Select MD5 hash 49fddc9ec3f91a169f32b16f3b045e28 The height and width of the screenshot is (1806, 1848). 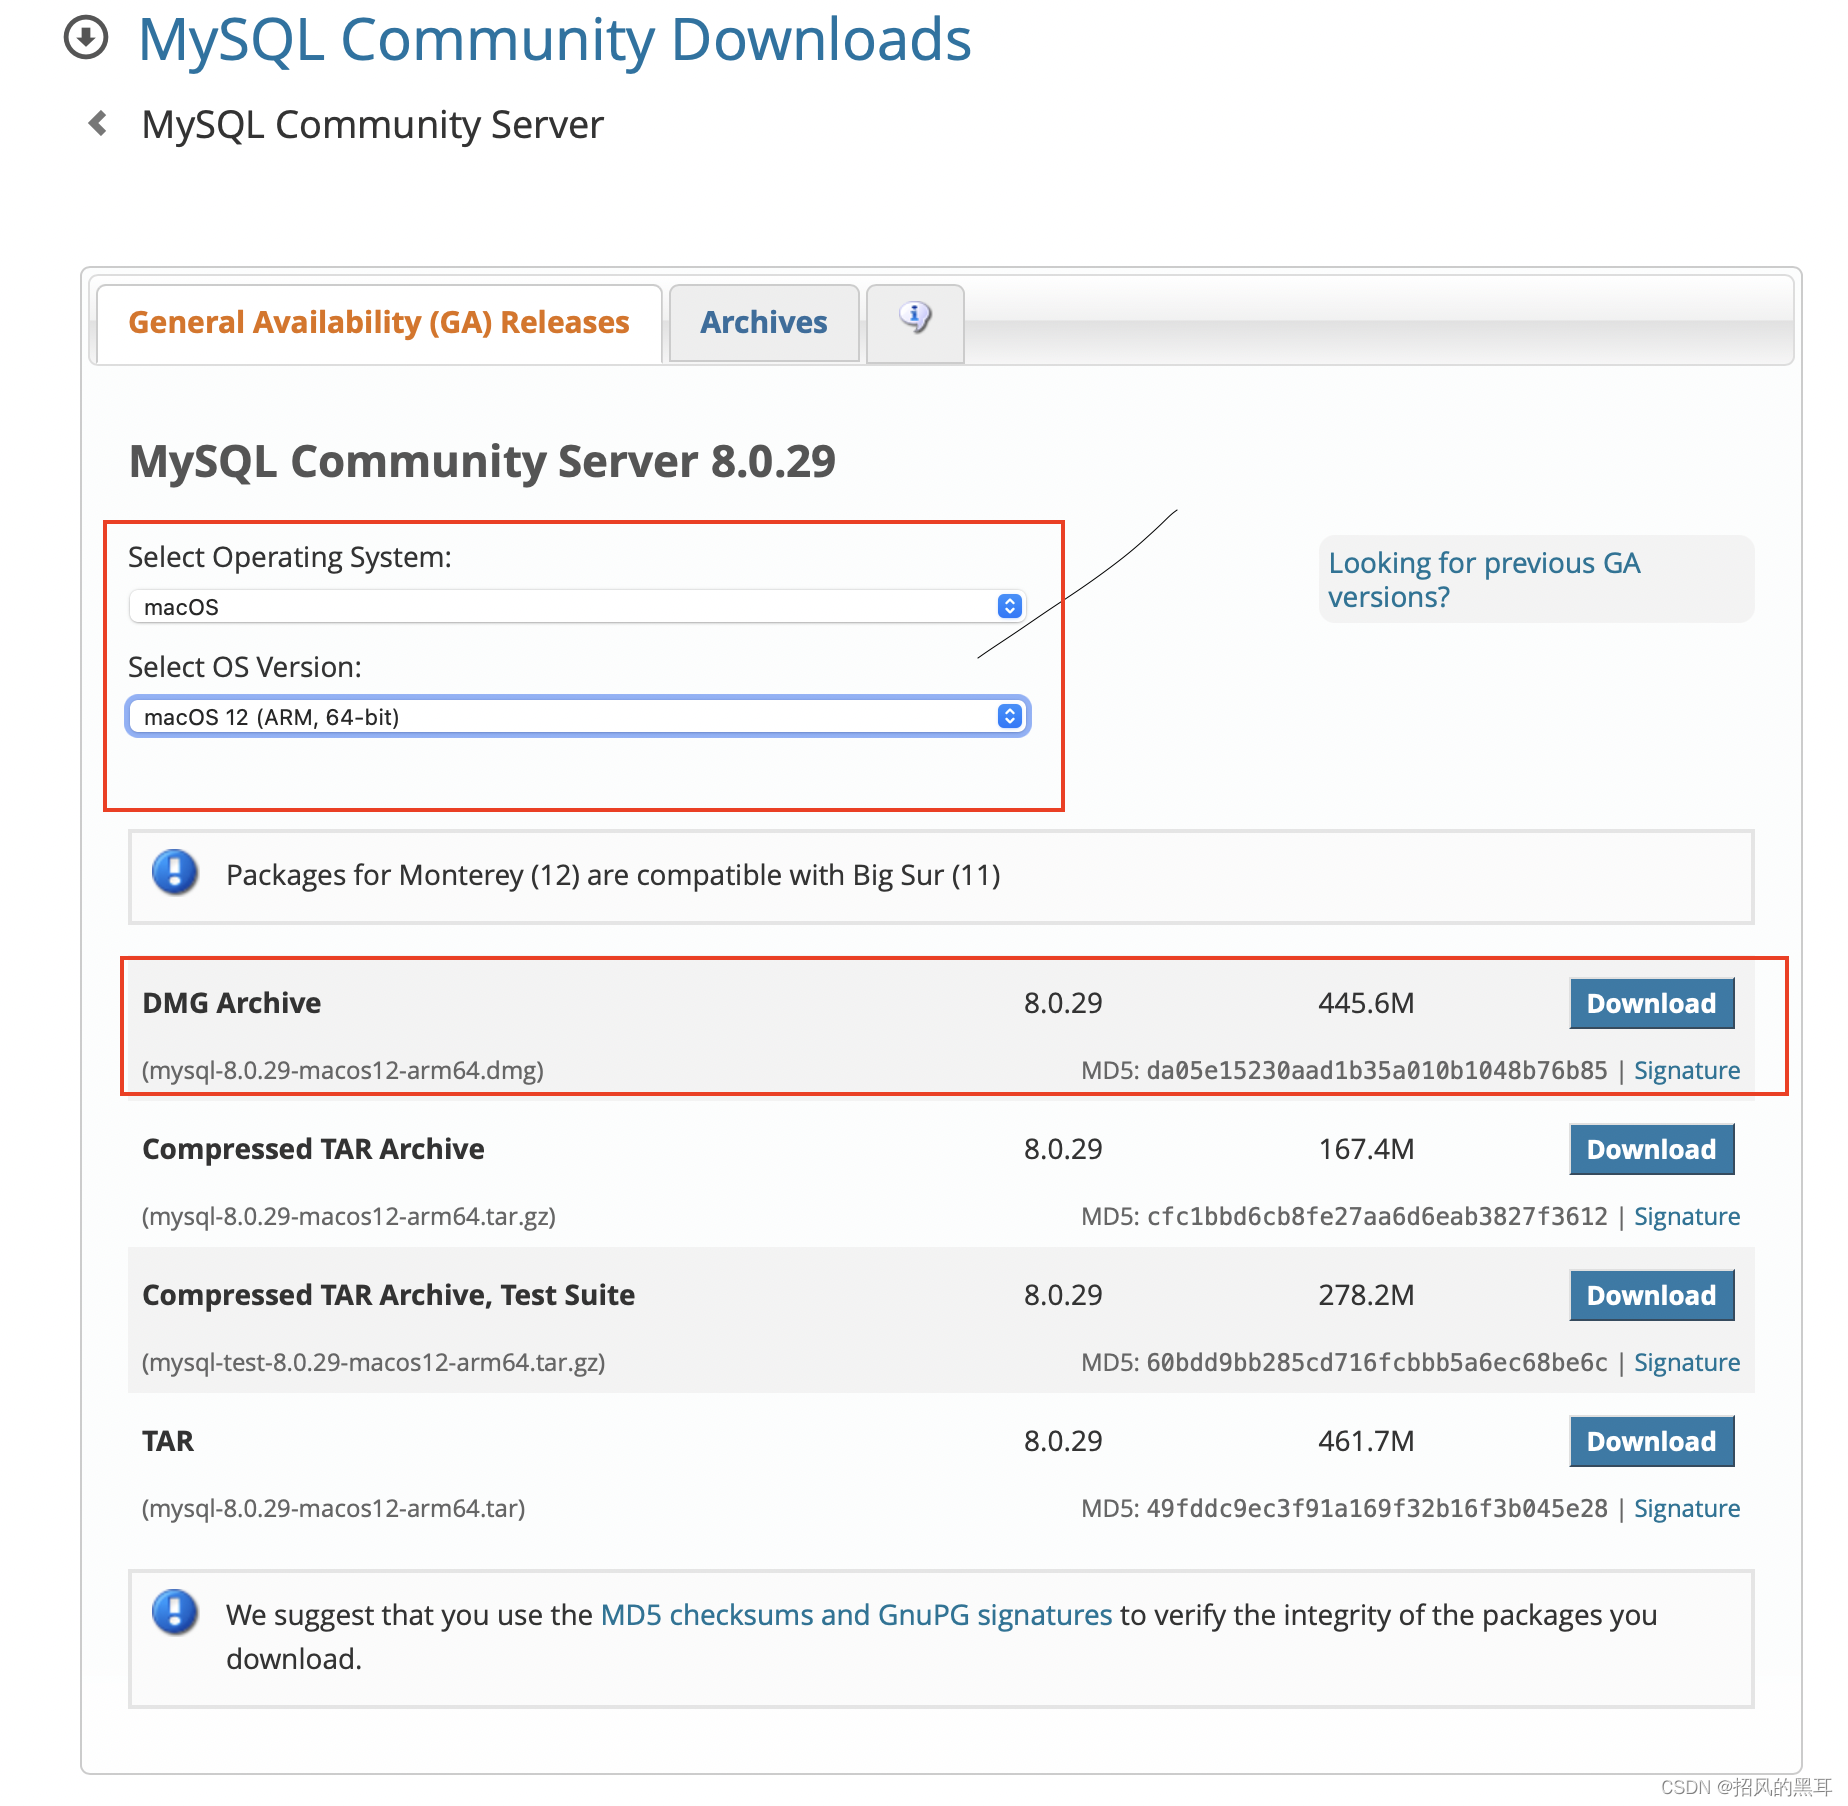tap(1377, 1508)
